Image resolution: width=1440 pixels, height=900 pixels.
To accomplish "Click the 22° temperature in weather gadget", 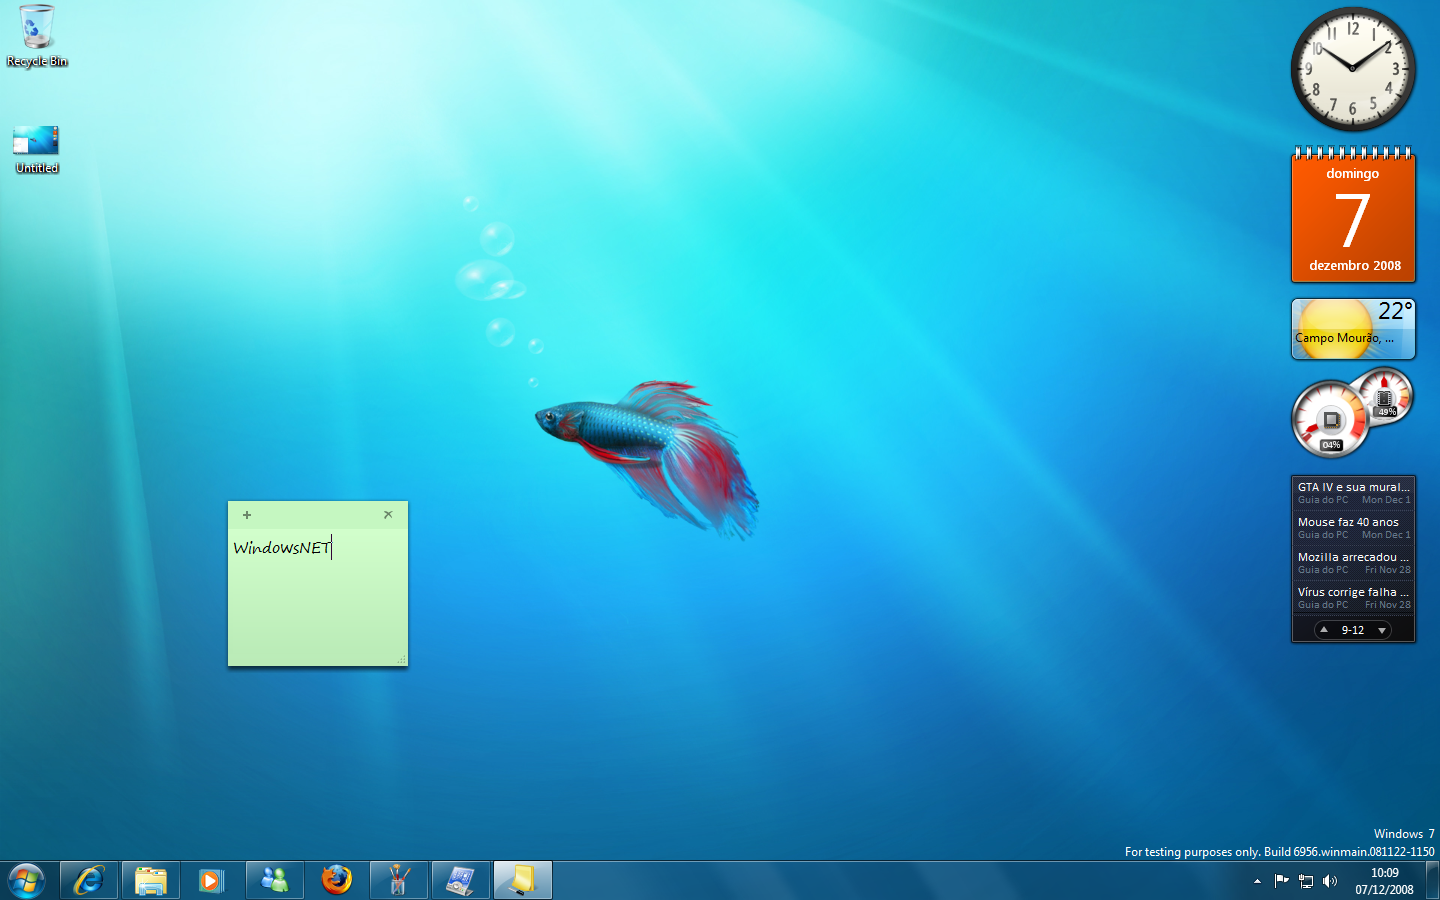I will (1396, 311).
